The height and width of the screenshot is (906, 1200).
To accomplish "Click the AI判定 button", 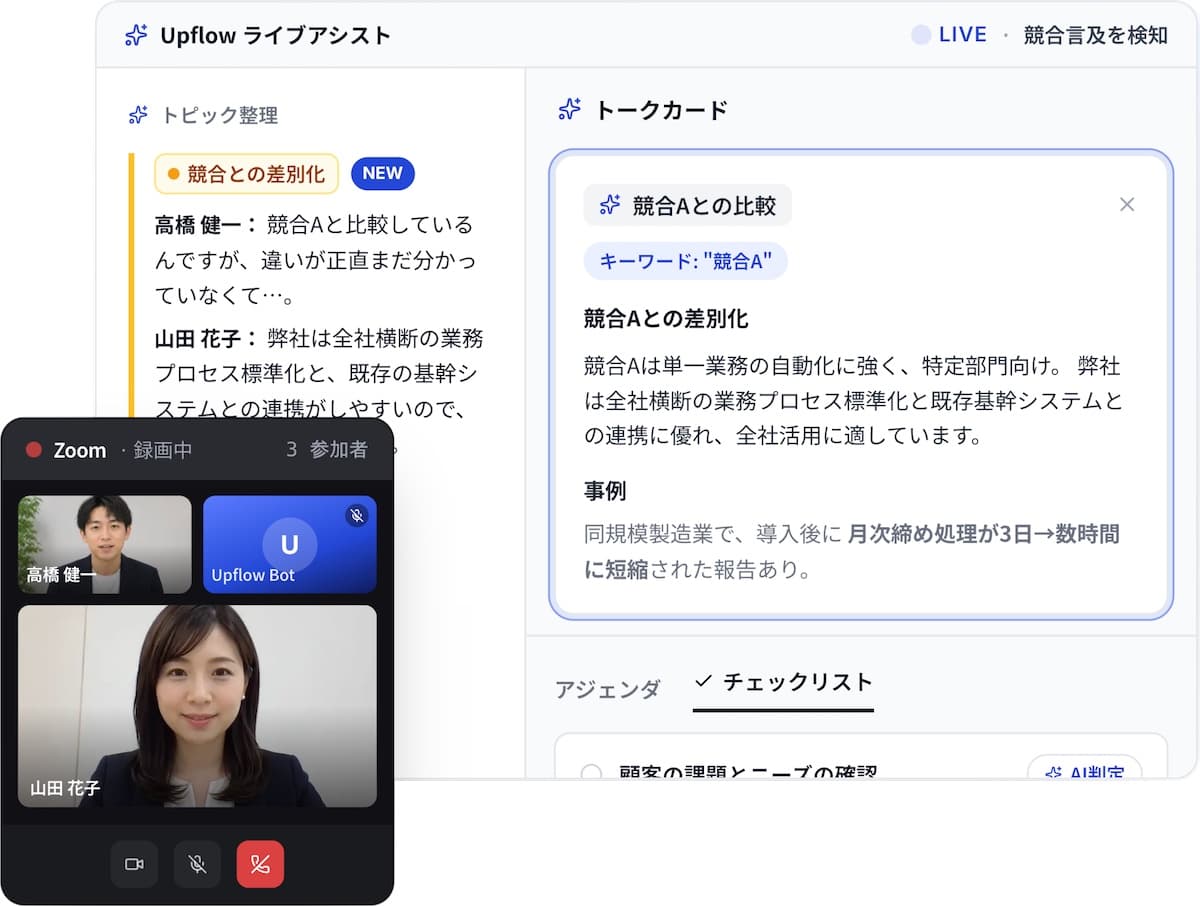I will pos(1085,768).
